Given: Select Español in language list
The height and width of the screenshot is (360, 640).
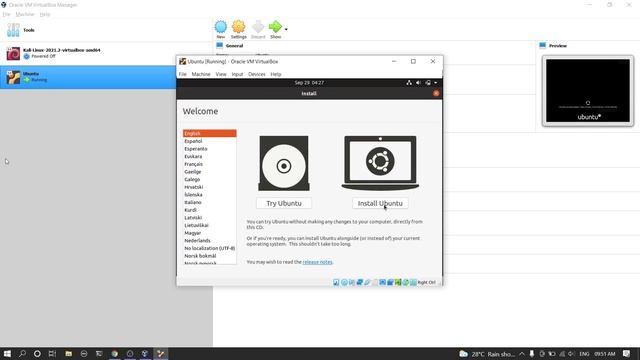Looking at the screenshot, I should tap(209, 141).
